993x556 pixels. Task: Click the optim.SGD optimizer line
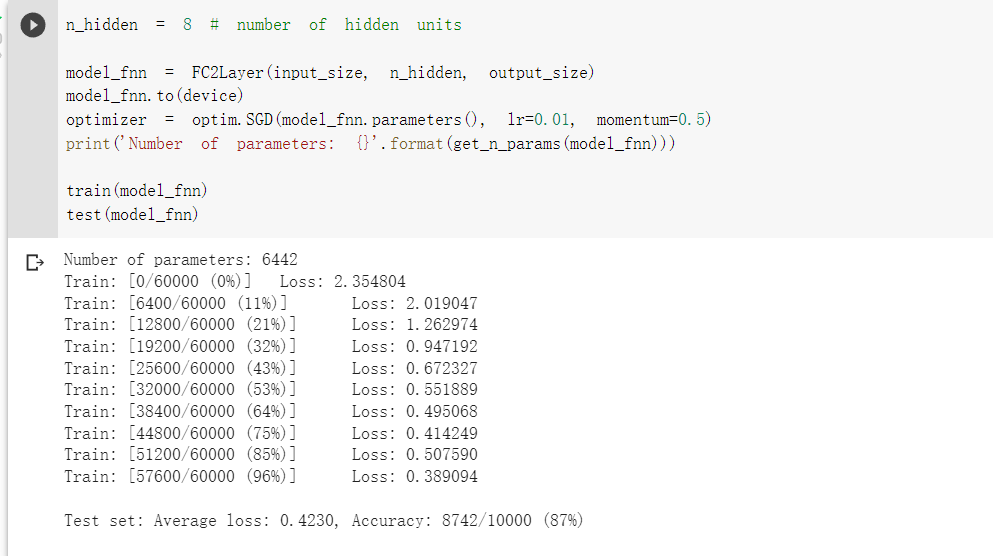388,120
